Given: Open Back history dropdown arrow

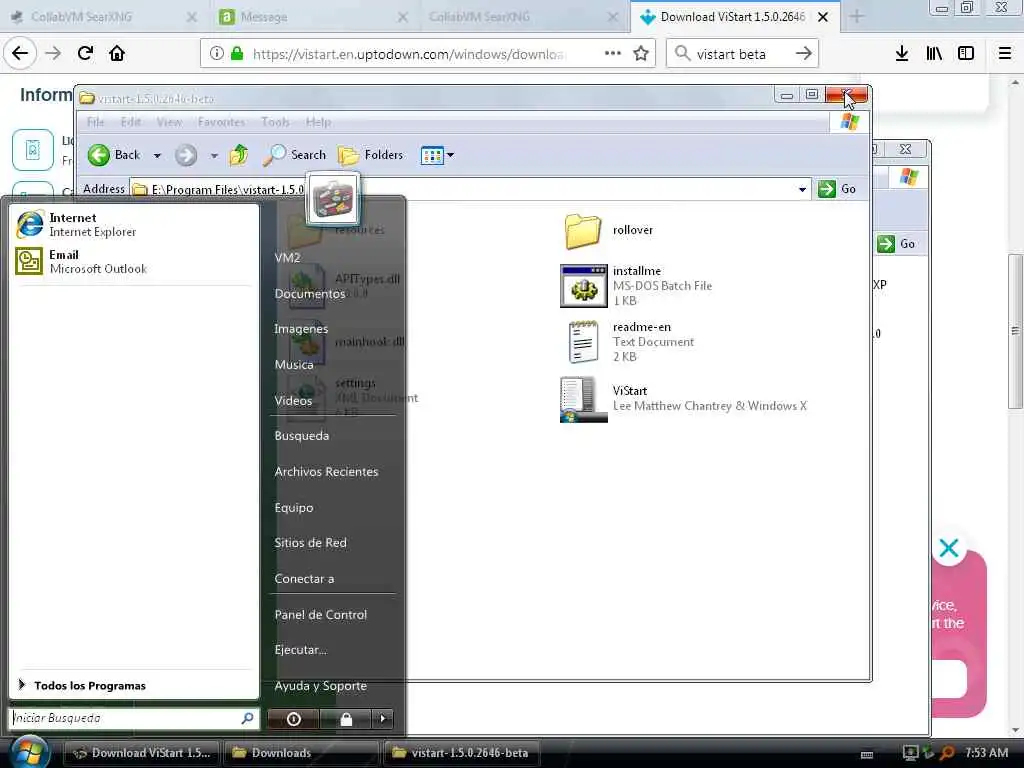Looking at the screenshot, I should coord(157,155).
